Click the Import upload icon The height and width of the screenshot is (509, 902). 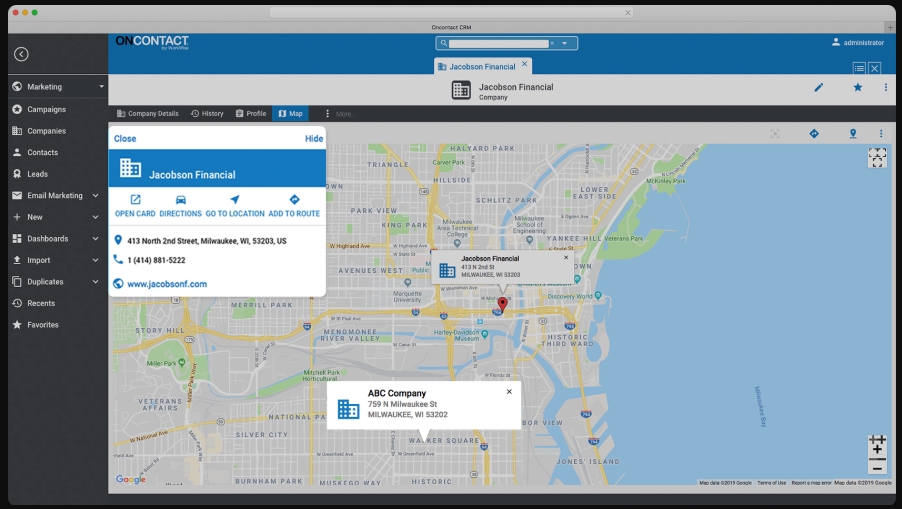(17, 260)
